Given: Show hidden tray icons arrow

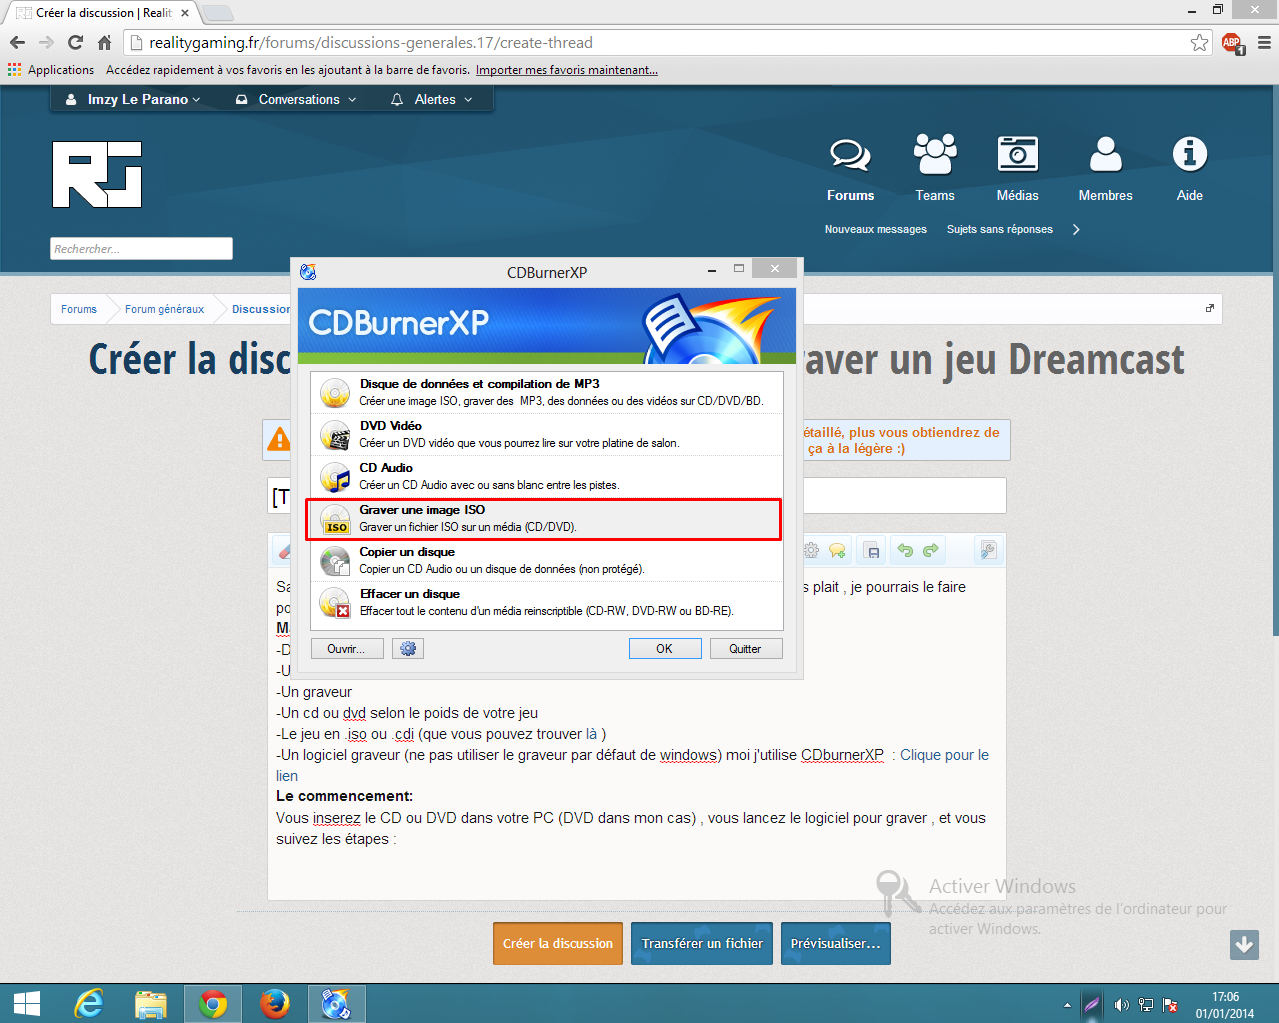Looking at the screenshot, I should pyautogui.click(x=1067, y=1005).
